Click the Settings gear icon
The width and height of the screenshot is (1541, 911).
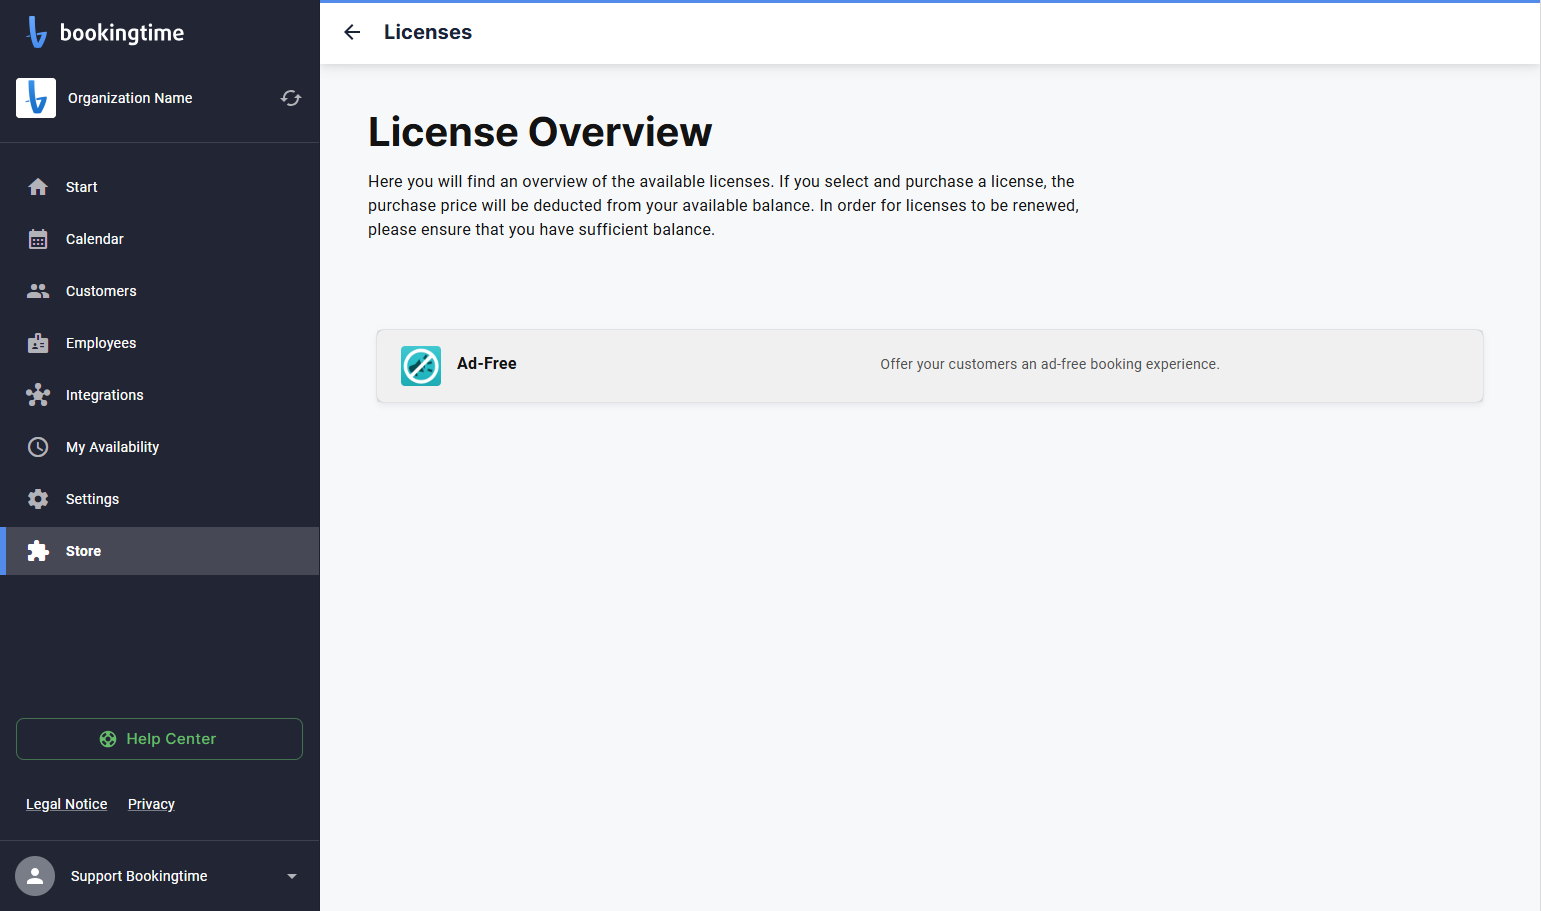coord(38,499)
